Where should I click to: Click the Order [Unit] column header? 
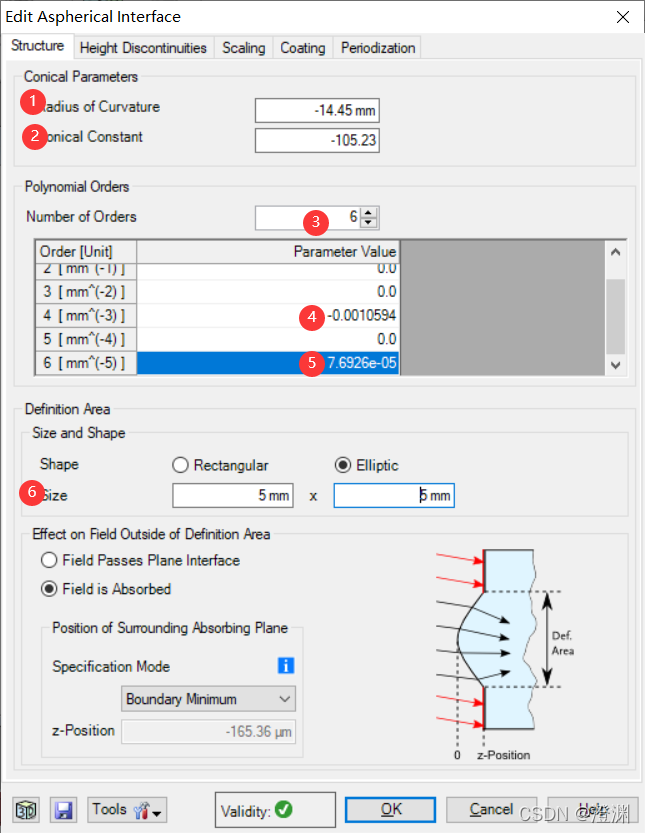pyautogui.click(x=86, y=251)
